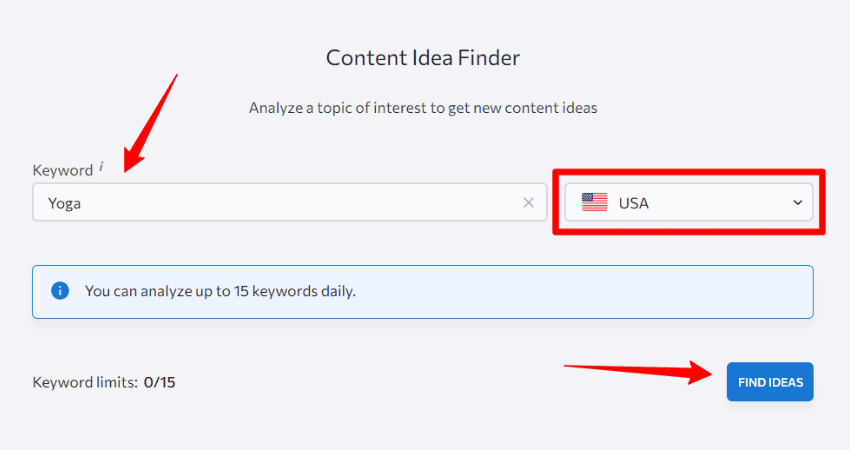Click the US flag icon in country selector
Screen dimensions: 850x450
[594, 202]
